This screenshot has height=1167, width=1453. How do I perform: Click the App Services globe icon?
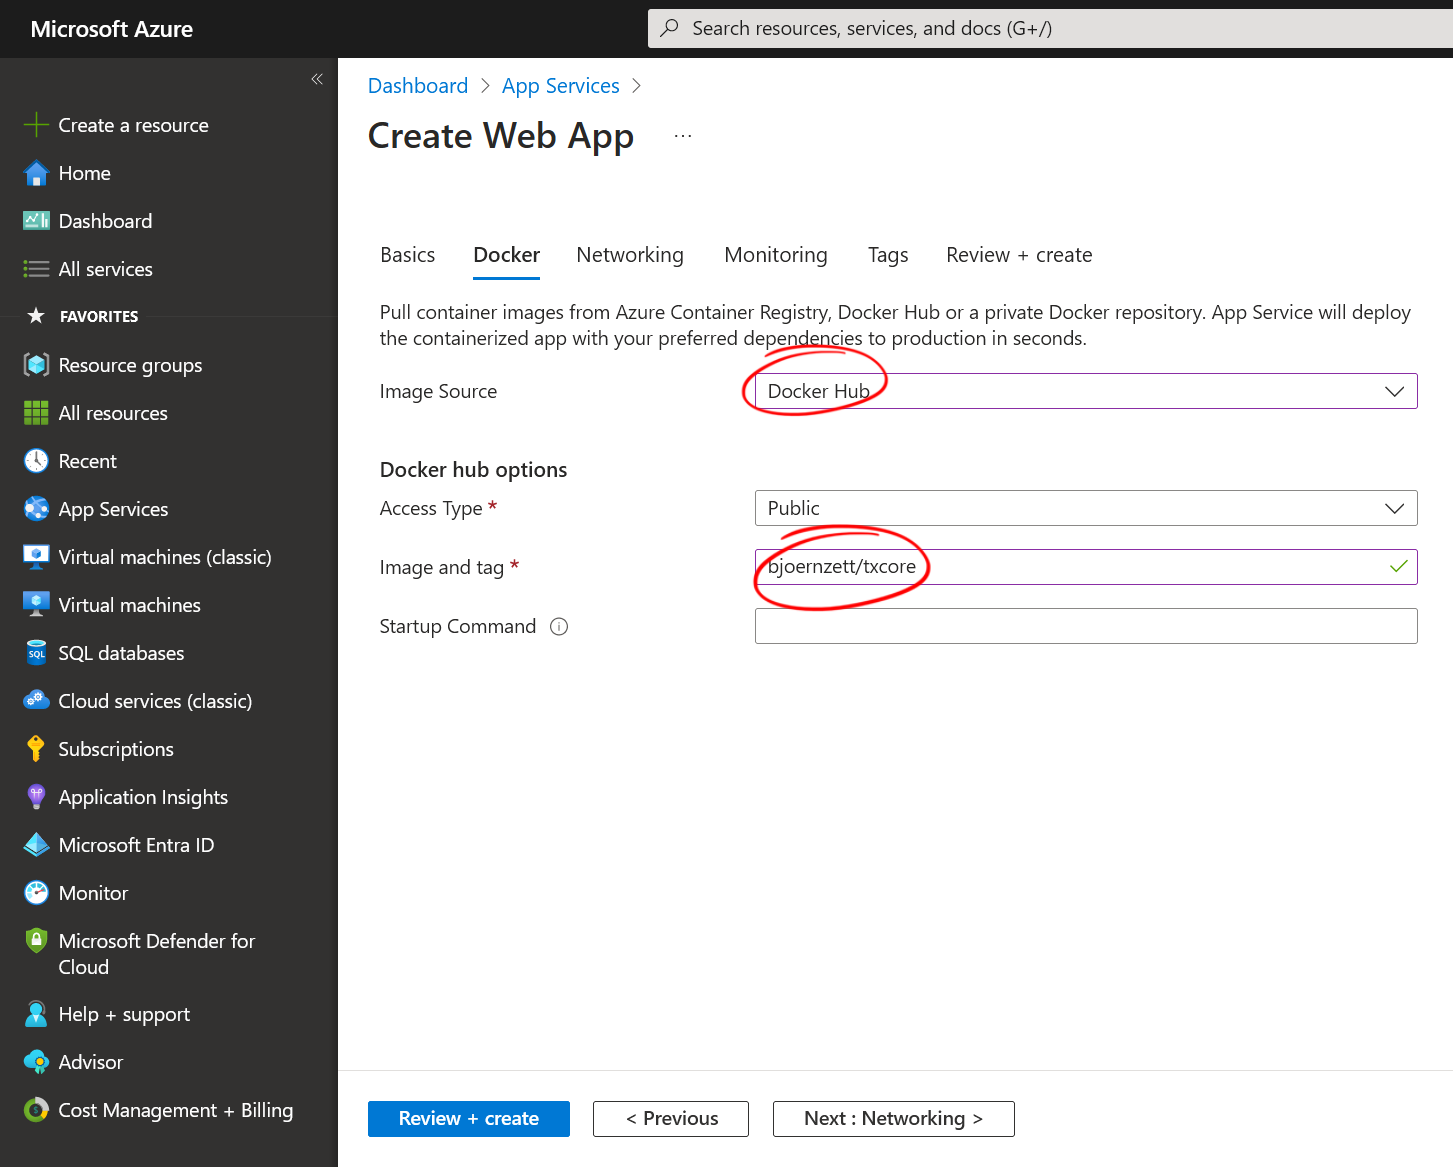click(x=36, y=509)
